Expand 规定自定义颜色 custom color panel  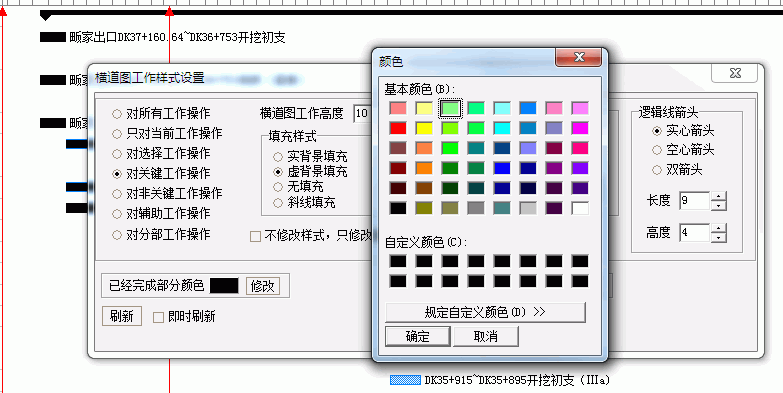(485, 312)
